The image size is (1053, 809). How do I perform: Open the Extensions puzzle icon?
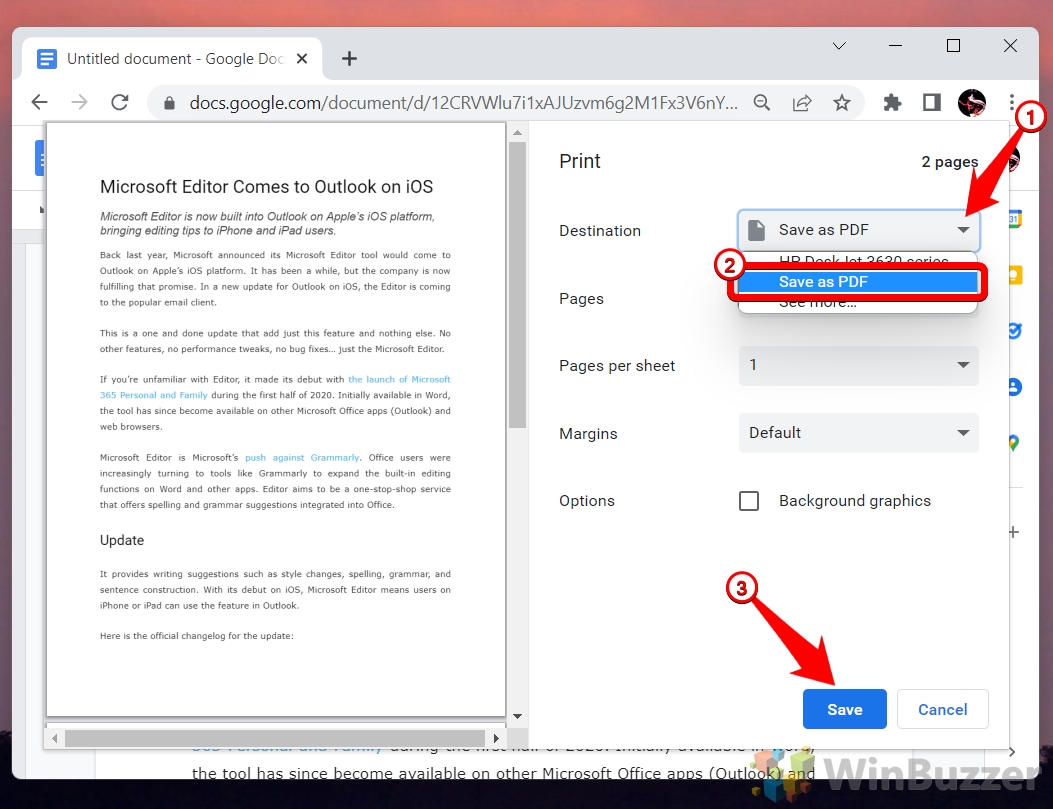click(x=892, y=102)
